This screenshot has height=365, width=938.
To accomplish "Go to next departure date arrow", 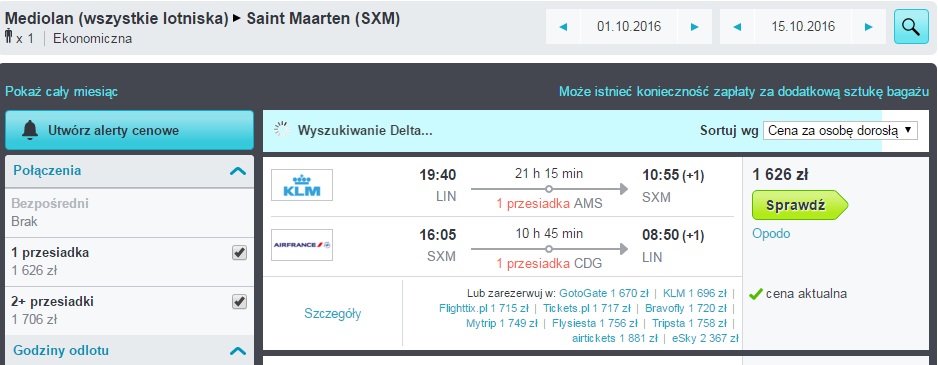I will click(695, 26).
